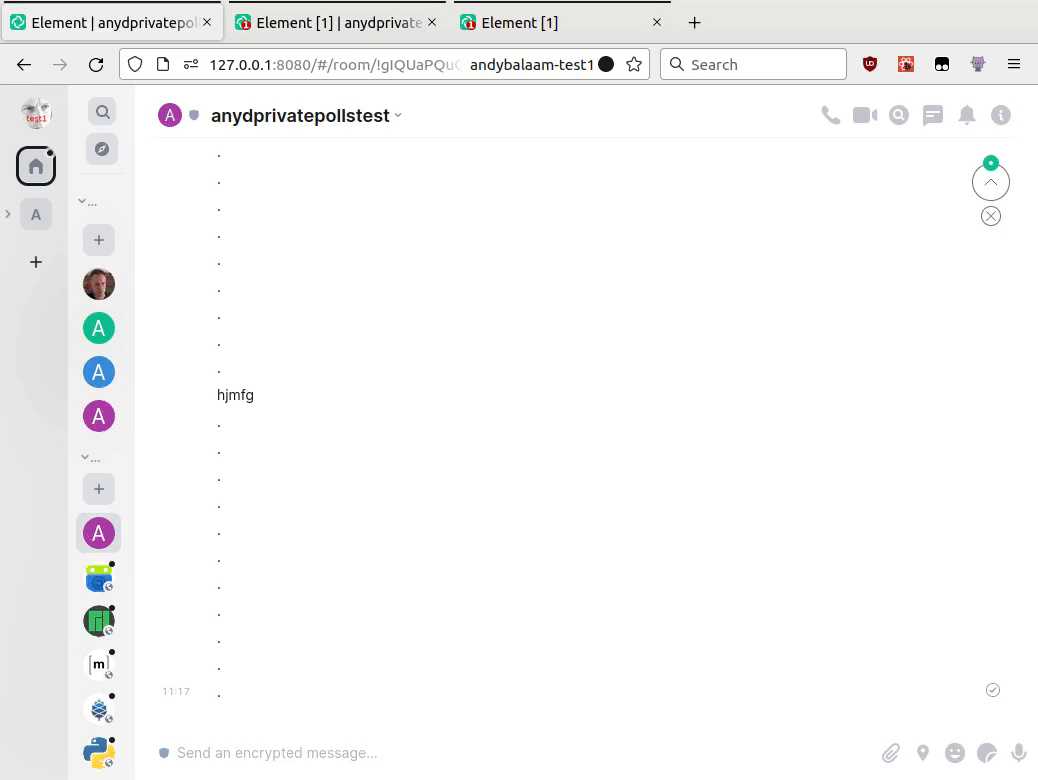Open site permissions icon in URL bar
Viewport: 1038px width, 780px height.
coord(191,64)
